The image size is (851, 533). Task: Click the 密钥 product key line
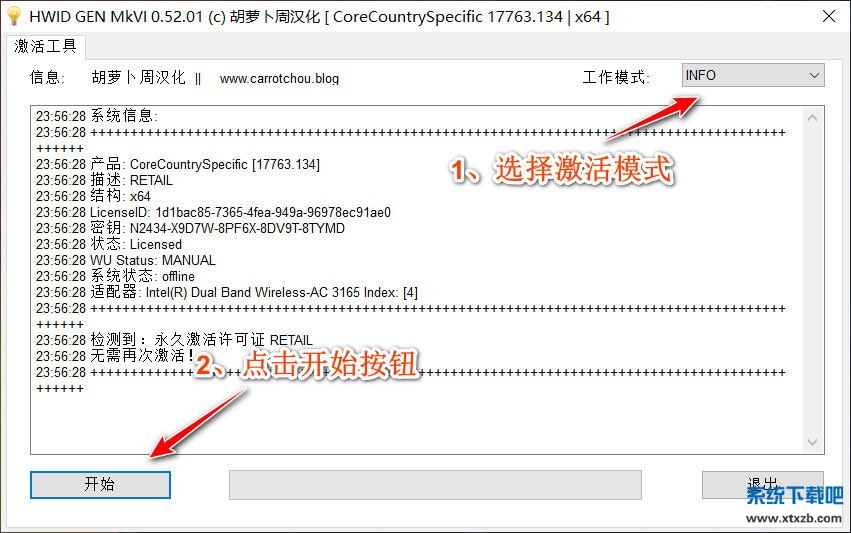pyautogui.click(x=190, y=229)
